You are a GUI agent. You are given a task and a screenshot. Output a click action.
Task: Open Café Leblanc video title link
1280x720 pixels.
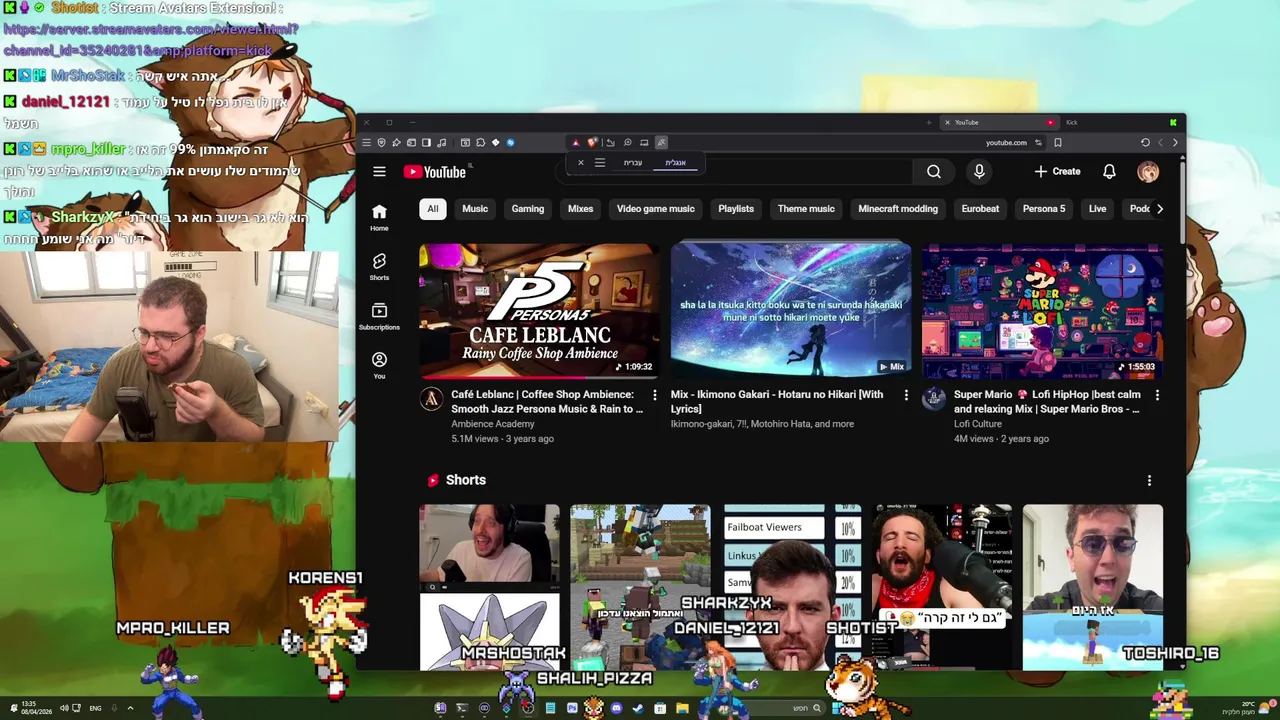pyautogui.click(x=547, y=402)
